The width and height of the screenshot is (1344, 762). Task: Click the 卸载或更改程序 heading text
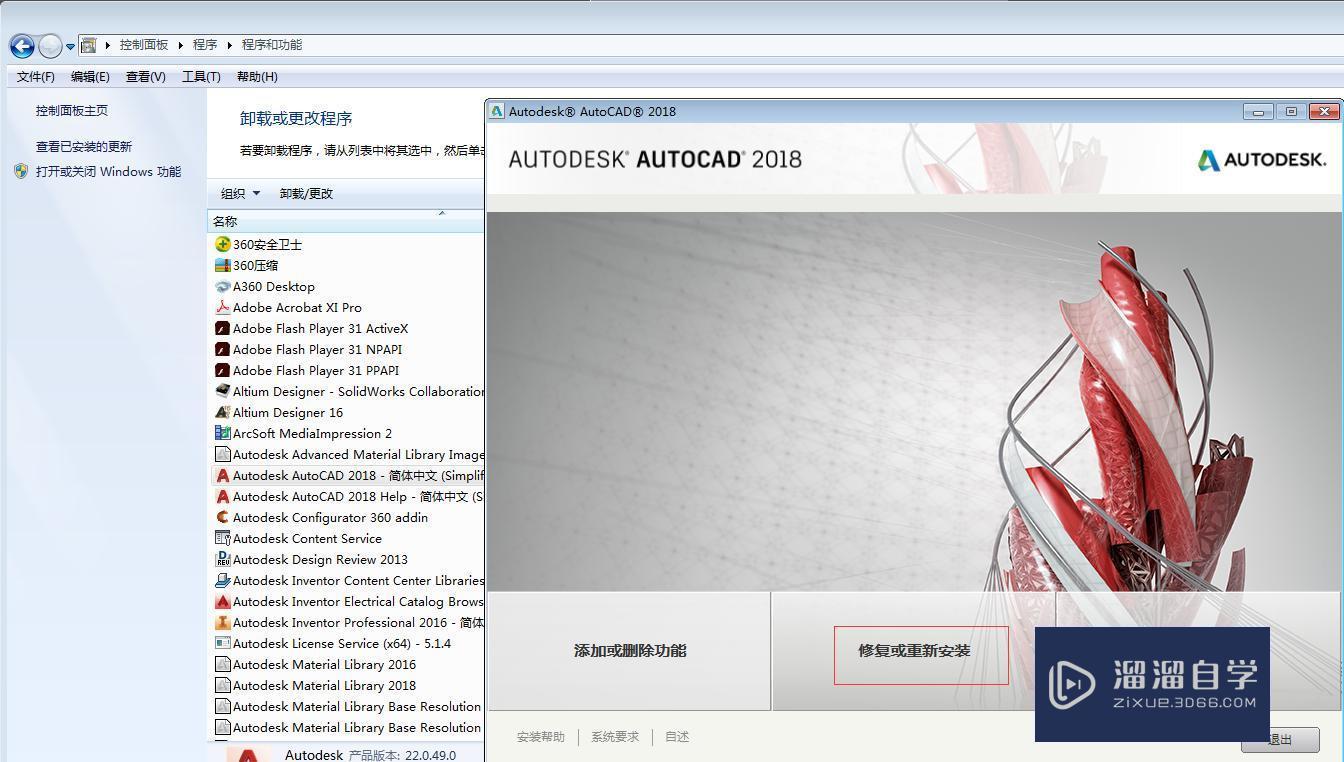coord(296,118)
